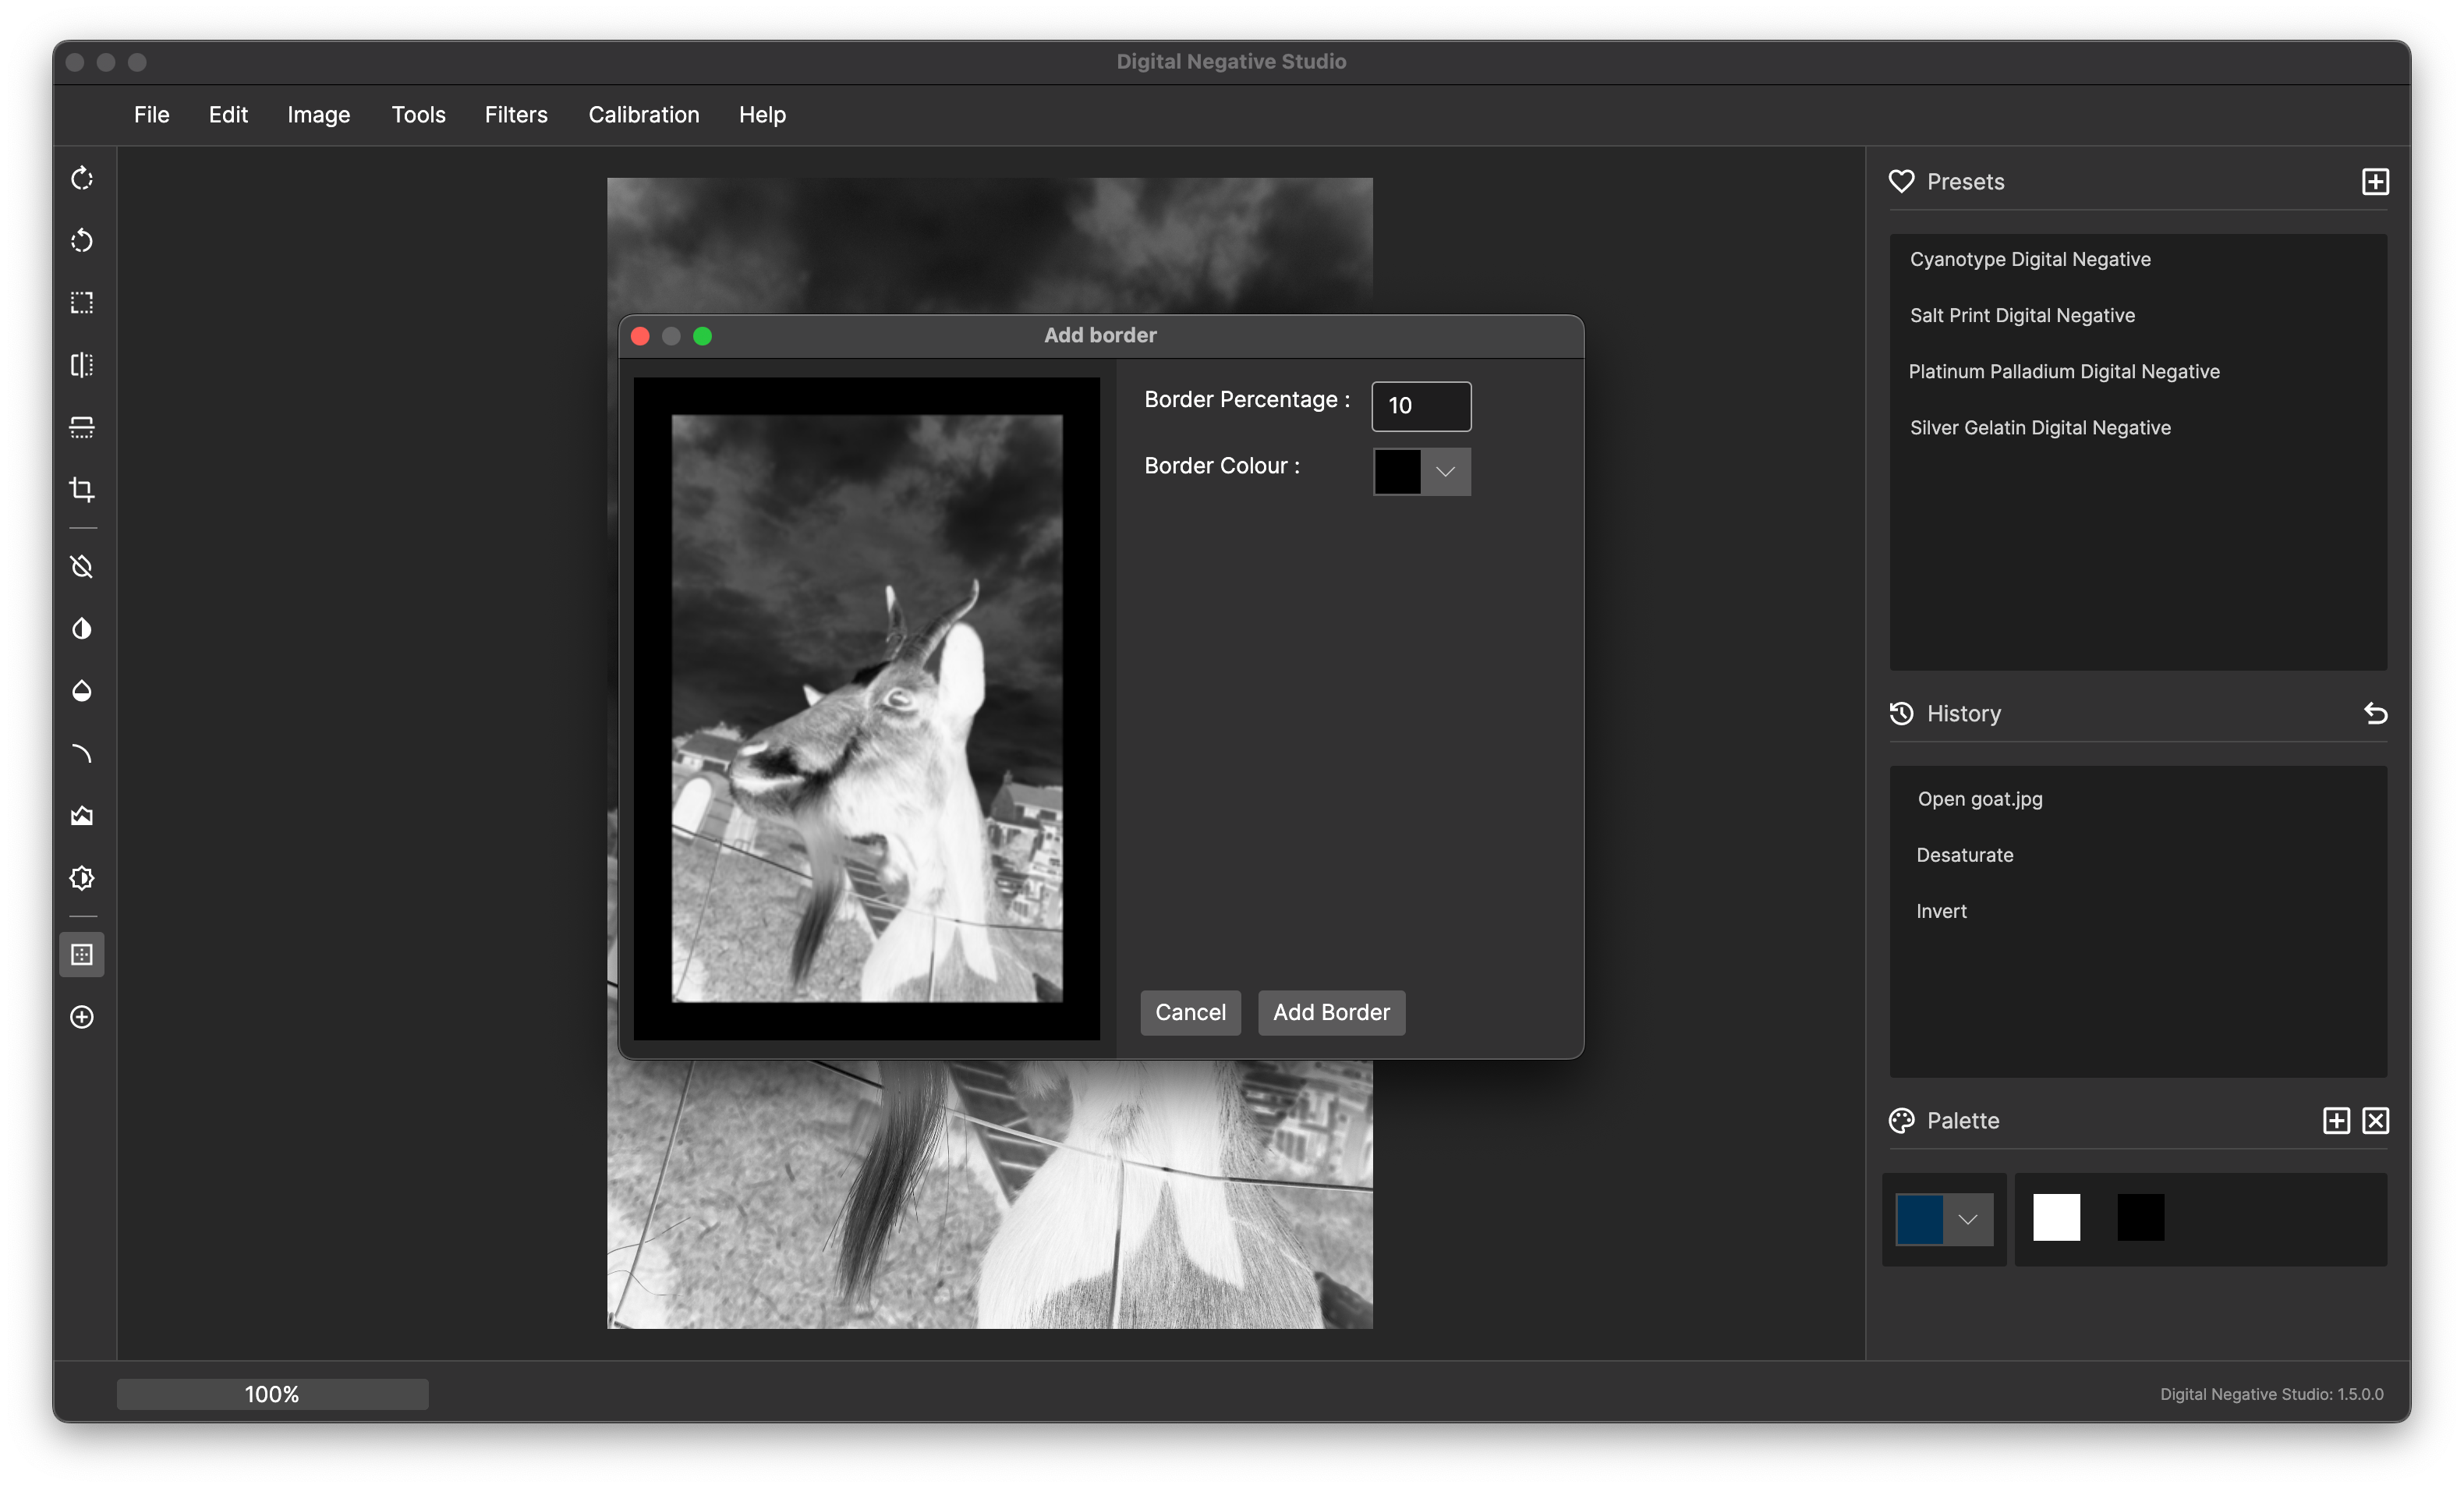
Task: Click the flip horizontal icon
Action: (82, 365)
